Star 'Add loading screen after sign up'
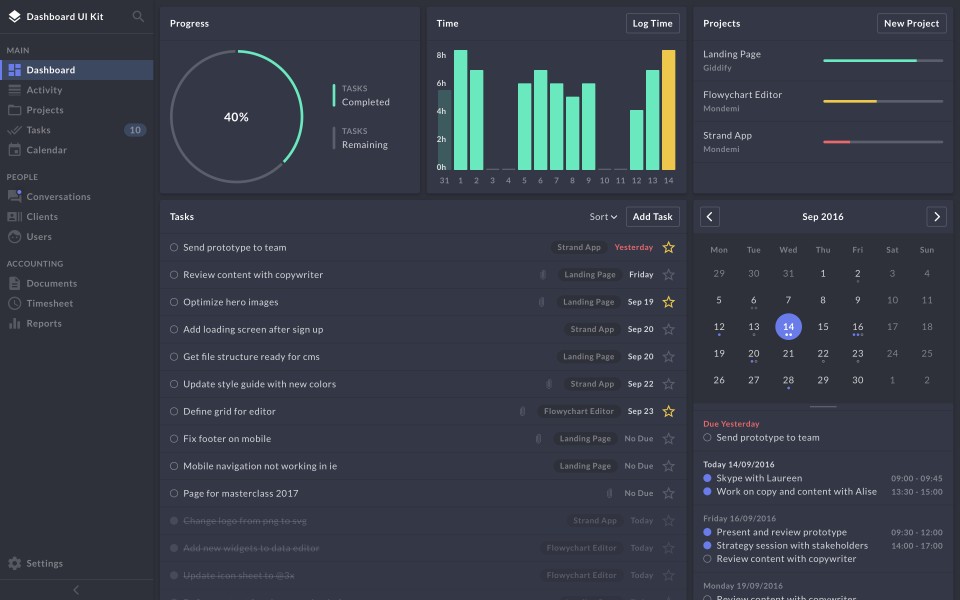 [669, 329]
